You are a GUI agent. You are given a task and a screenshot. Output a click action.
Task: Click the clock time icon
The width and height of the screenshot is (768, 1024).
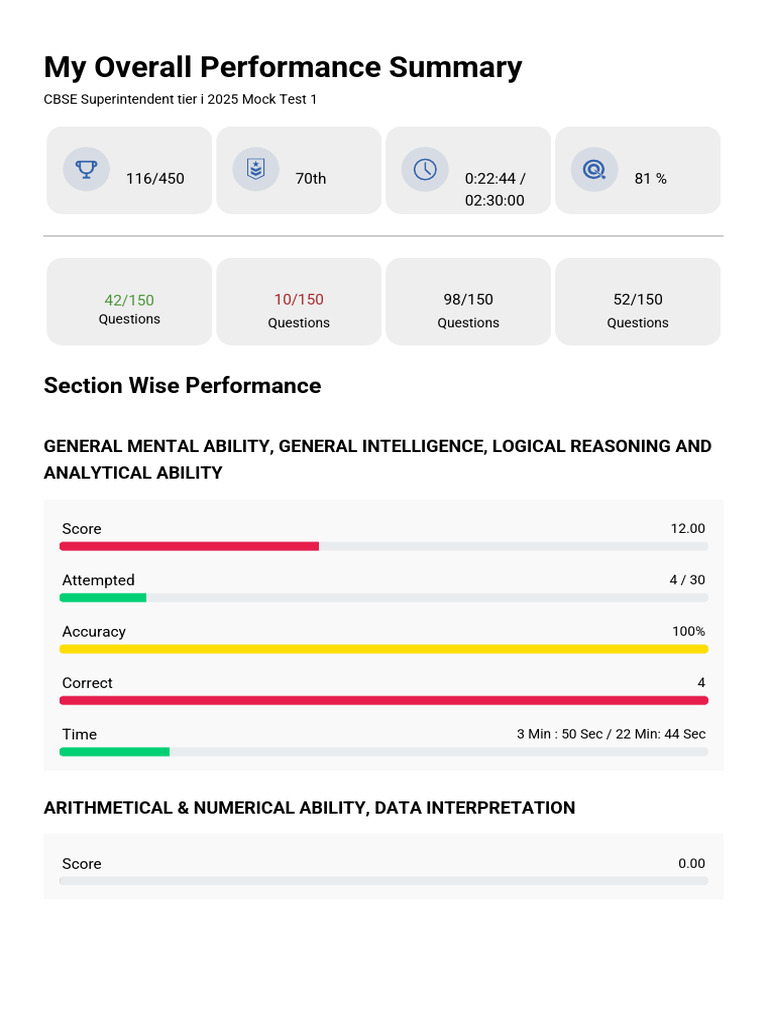click(425, 169)
